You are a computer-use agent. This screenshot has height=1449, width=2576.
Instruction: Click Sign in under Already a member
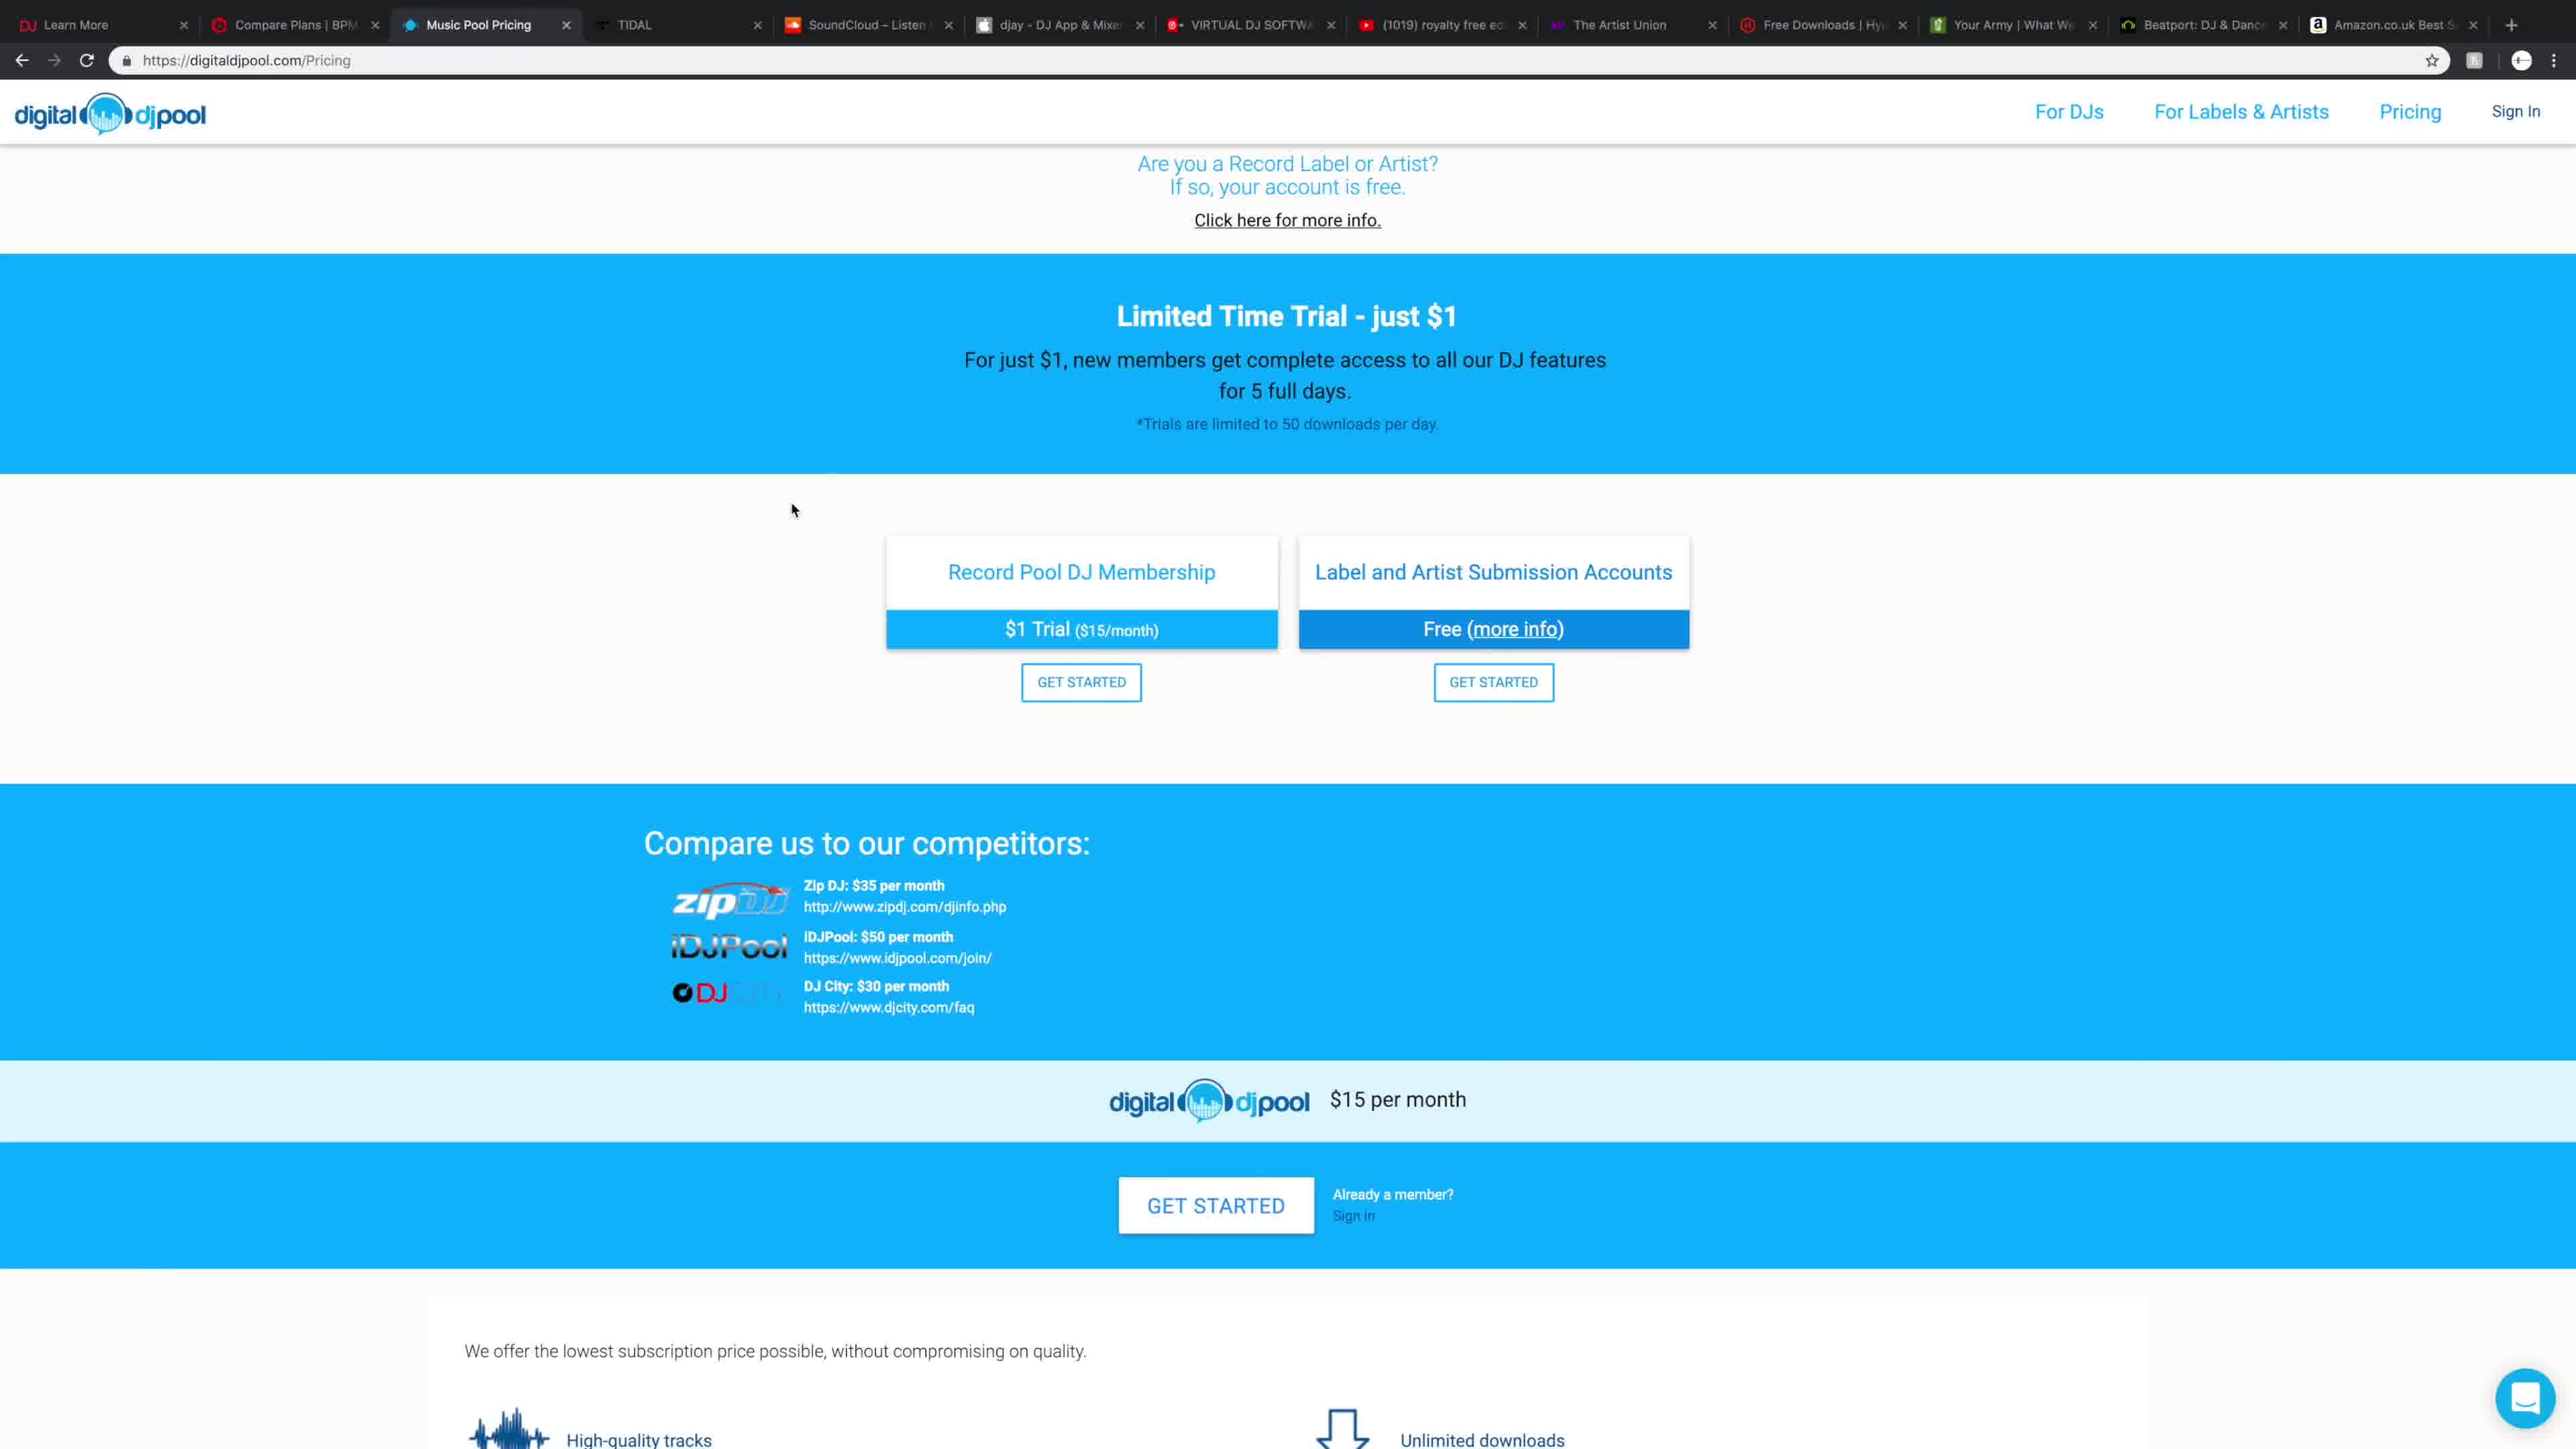[x=1353, y=1216]
